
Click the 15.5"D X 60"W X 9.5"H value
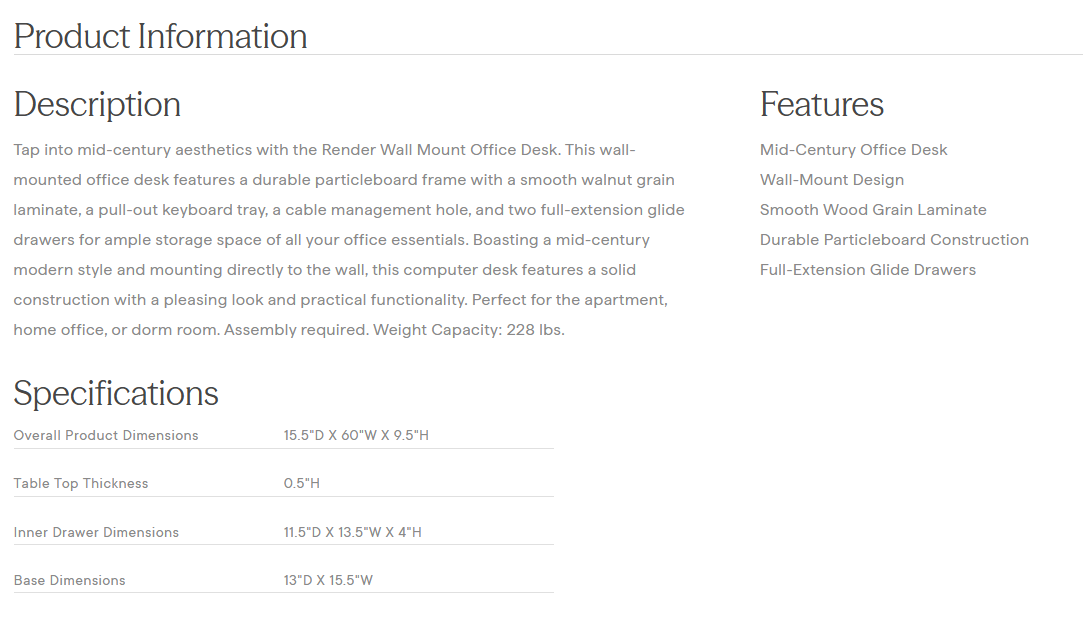[355, 435]
